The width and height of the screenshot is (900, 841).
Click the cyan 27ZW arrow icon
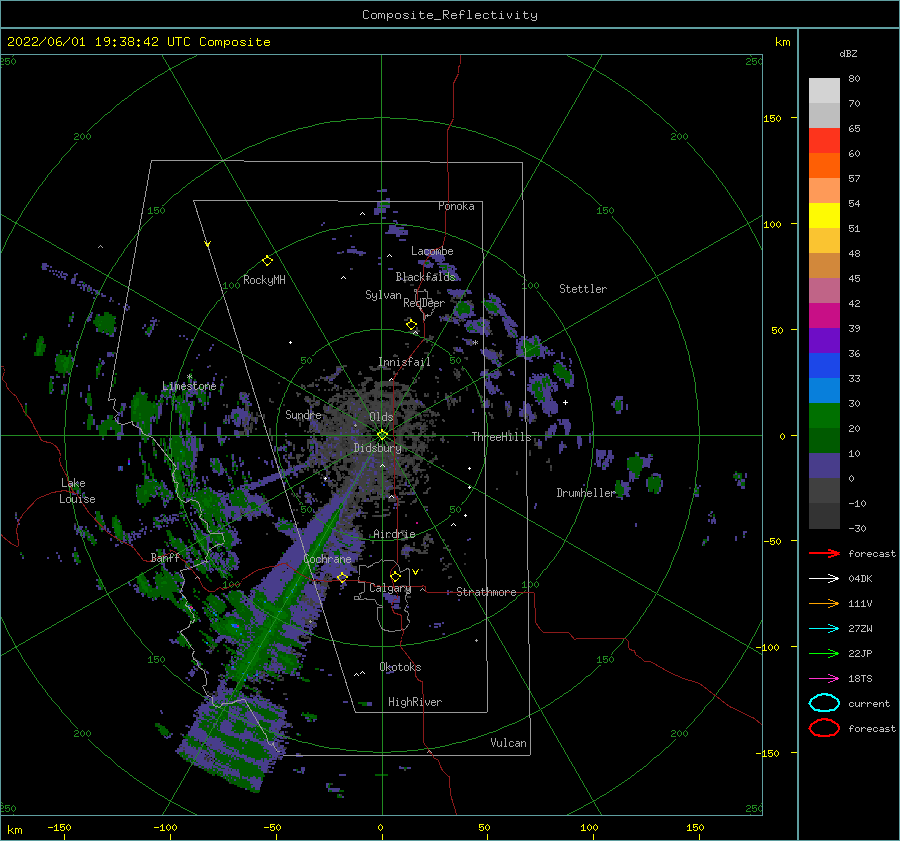824,629
